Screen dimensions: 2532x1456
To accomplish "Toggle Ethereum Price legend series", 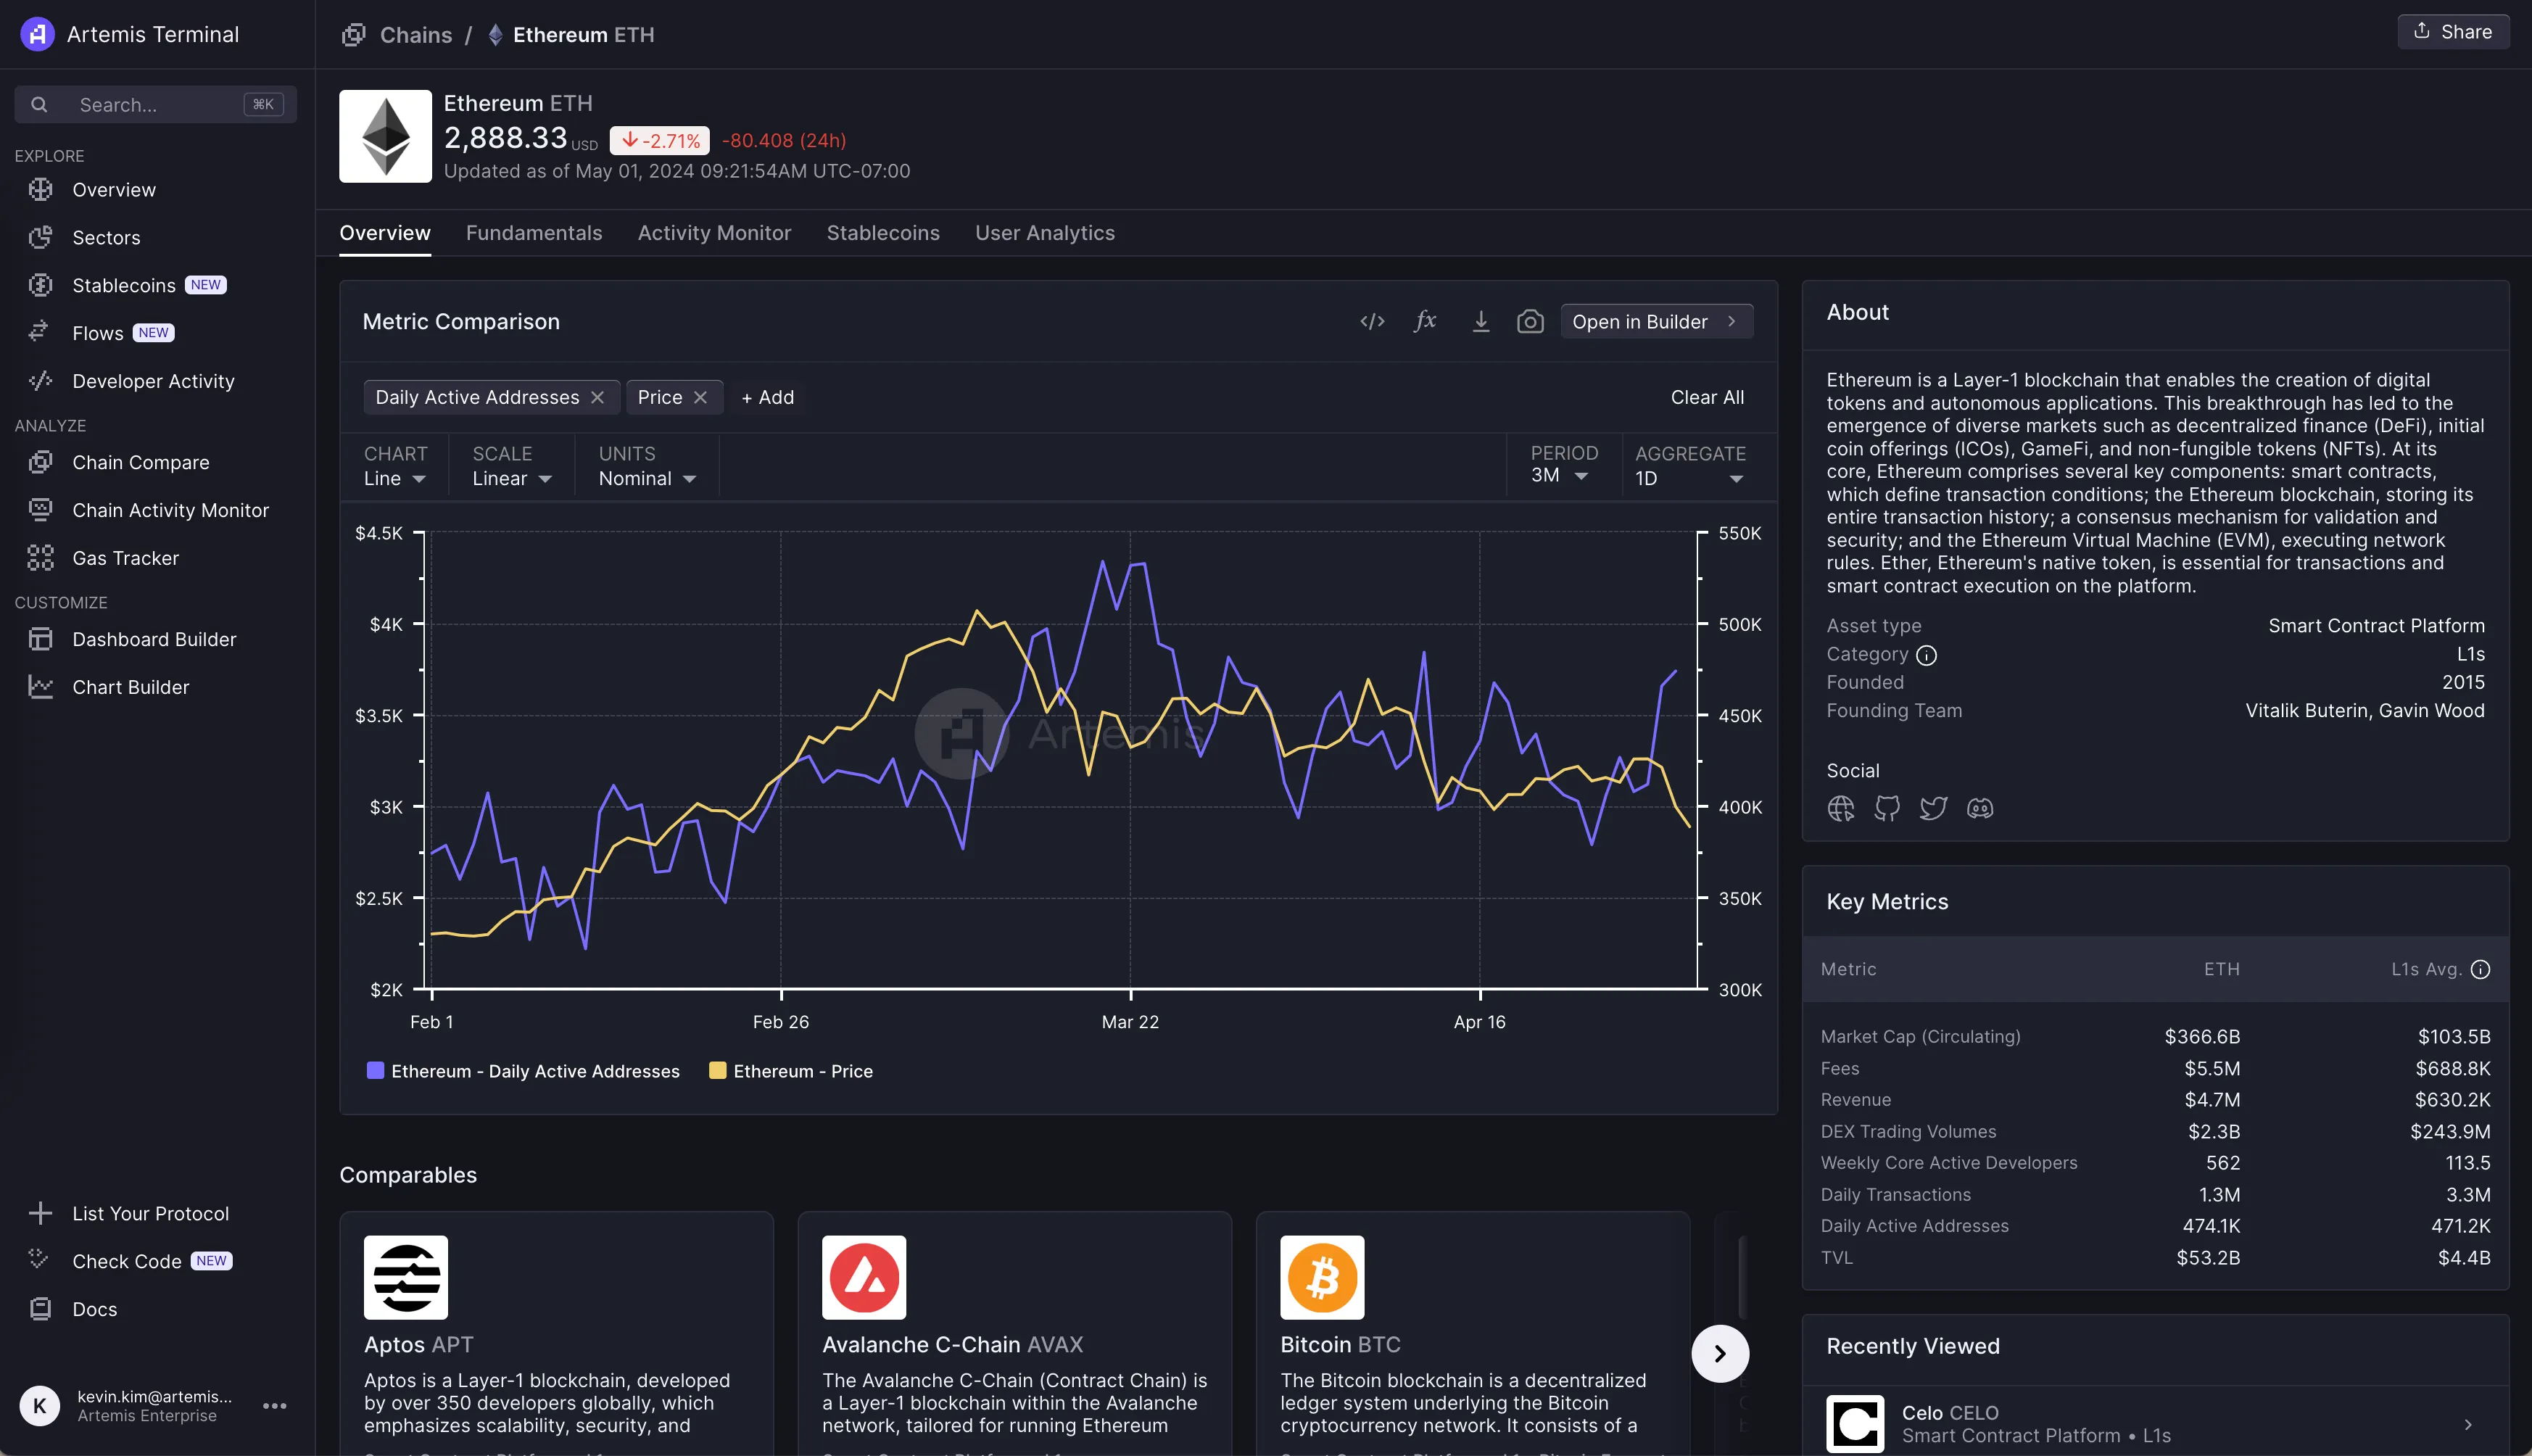I will click(x=790, y=1071).
